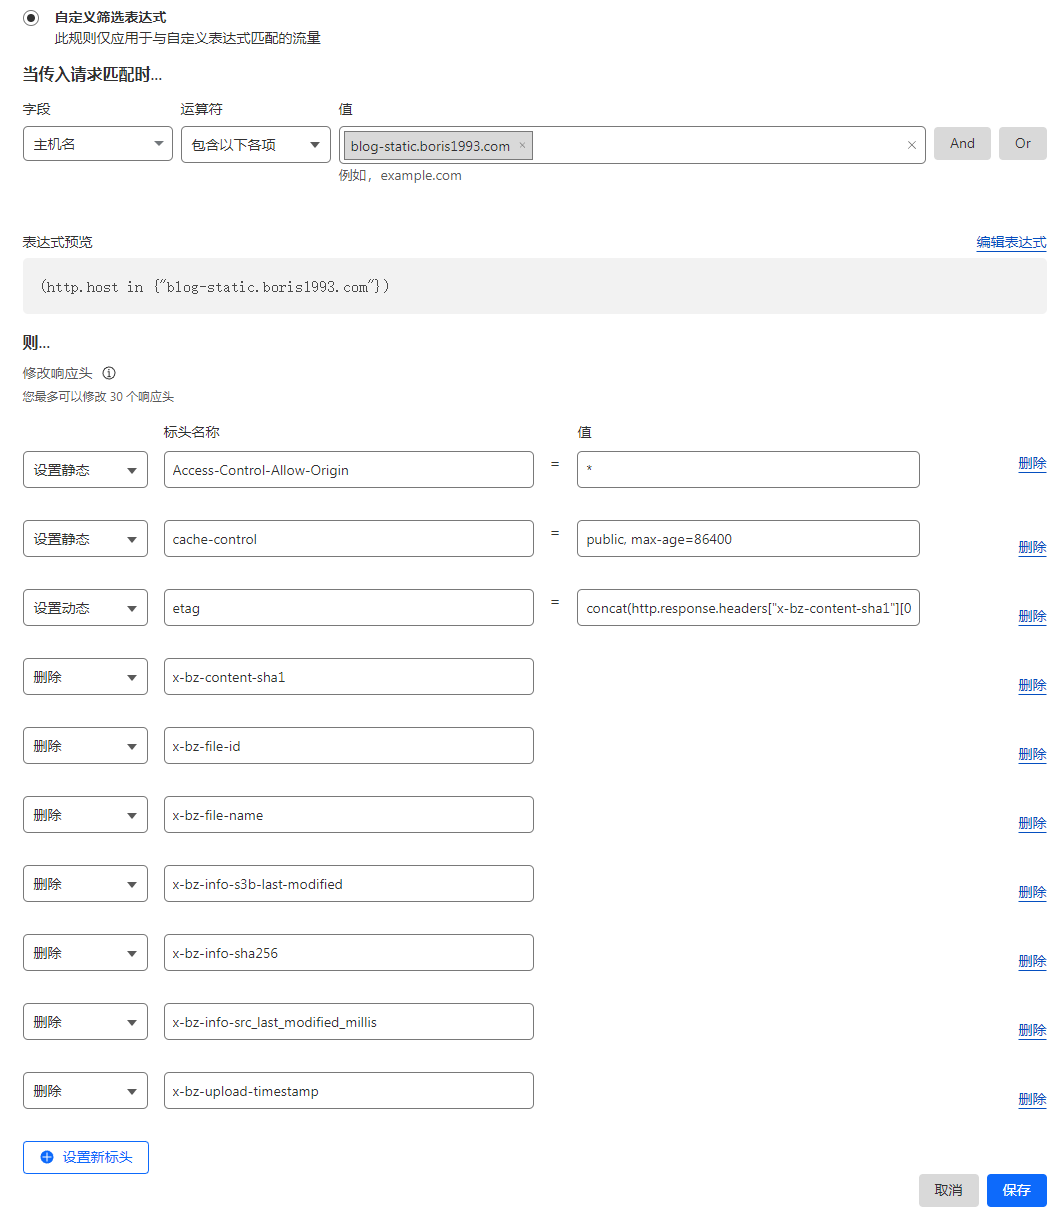This screenshot has width=1055, height=1211.
Task: Click the info icon next to 修改响应头
Action: coord(109,373)
